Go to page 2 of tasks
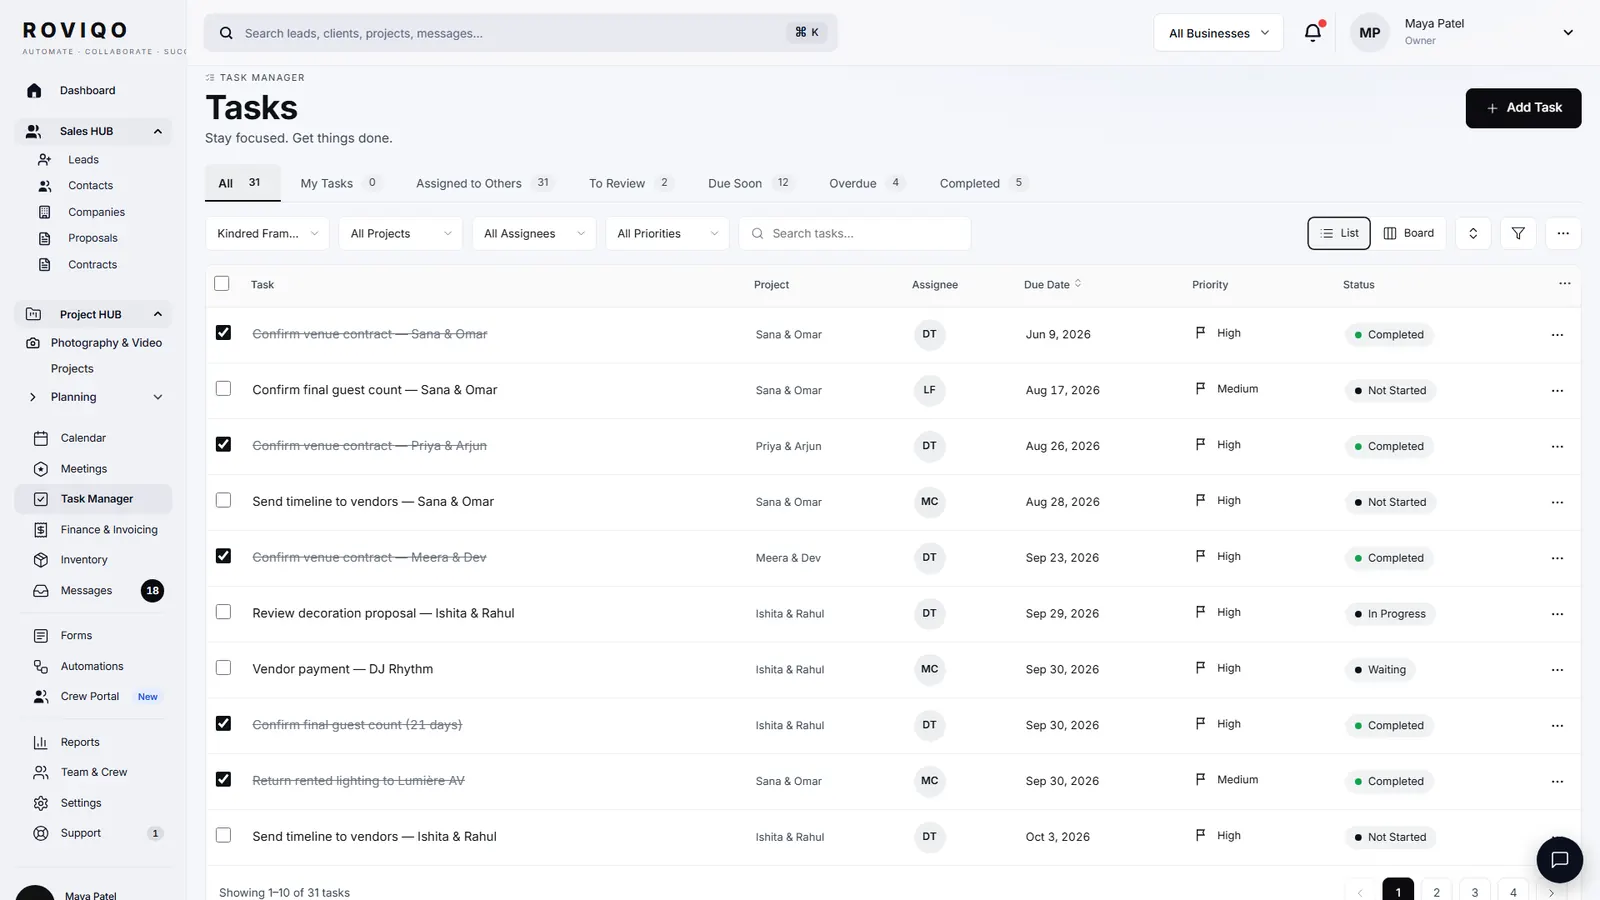1600x900 pixels. [1436, 892]
